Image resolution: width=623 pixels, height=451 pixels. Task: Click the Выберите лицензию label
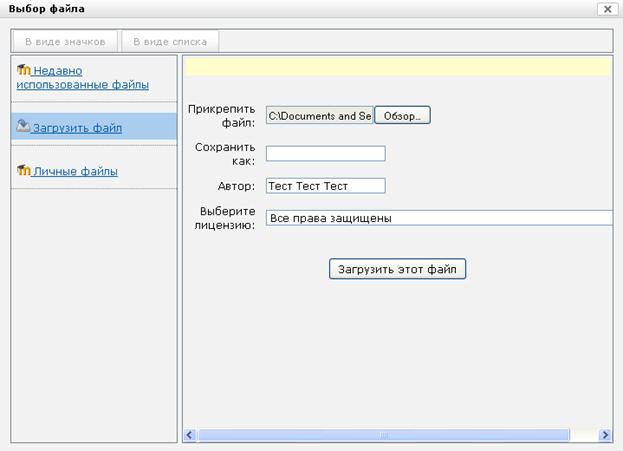point(224,218)
